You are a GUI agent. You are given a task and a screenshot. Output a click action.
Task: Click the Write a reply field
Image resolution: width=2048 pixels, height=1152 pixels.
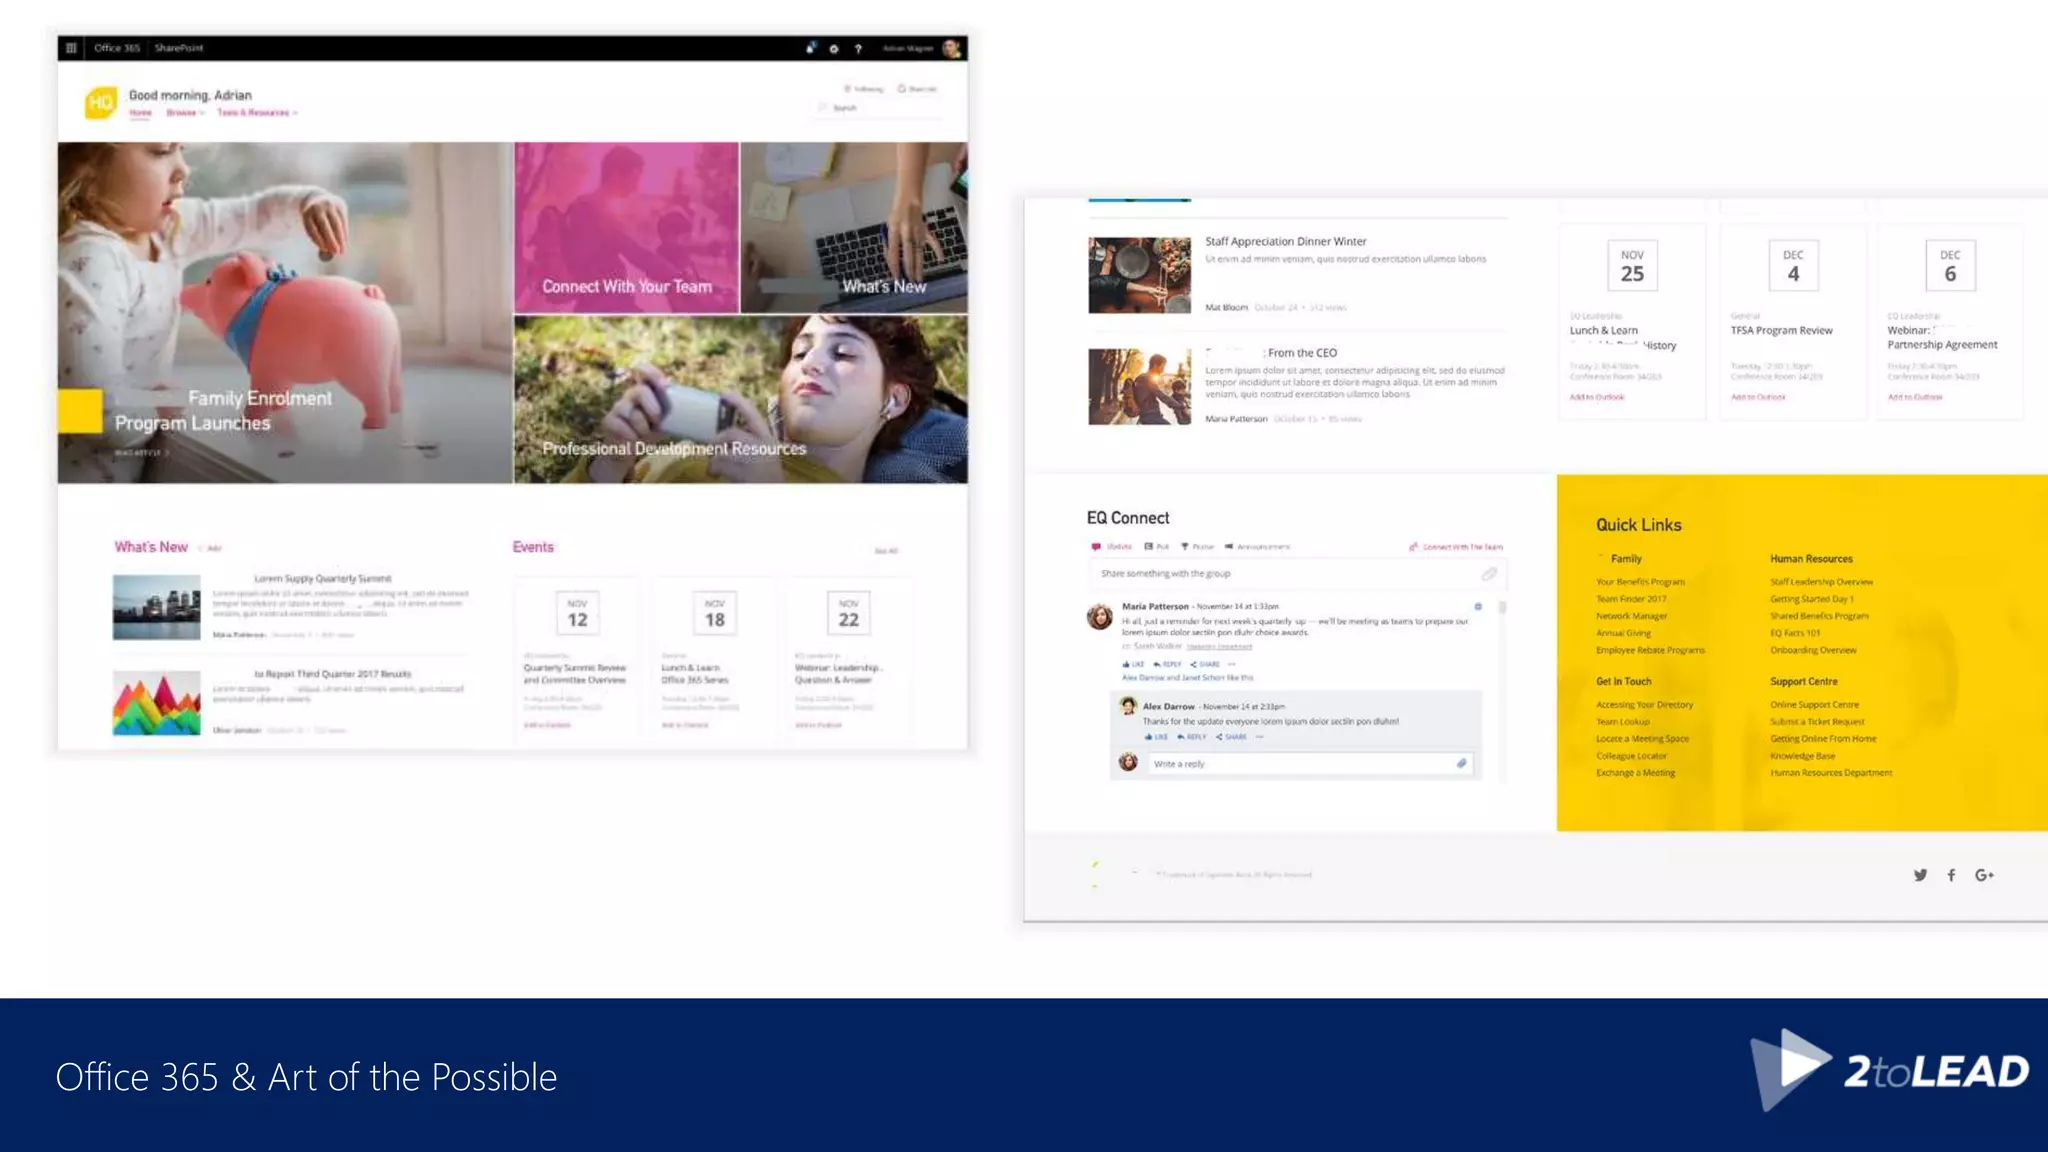pyautogui.click(x=1310, y=764)
